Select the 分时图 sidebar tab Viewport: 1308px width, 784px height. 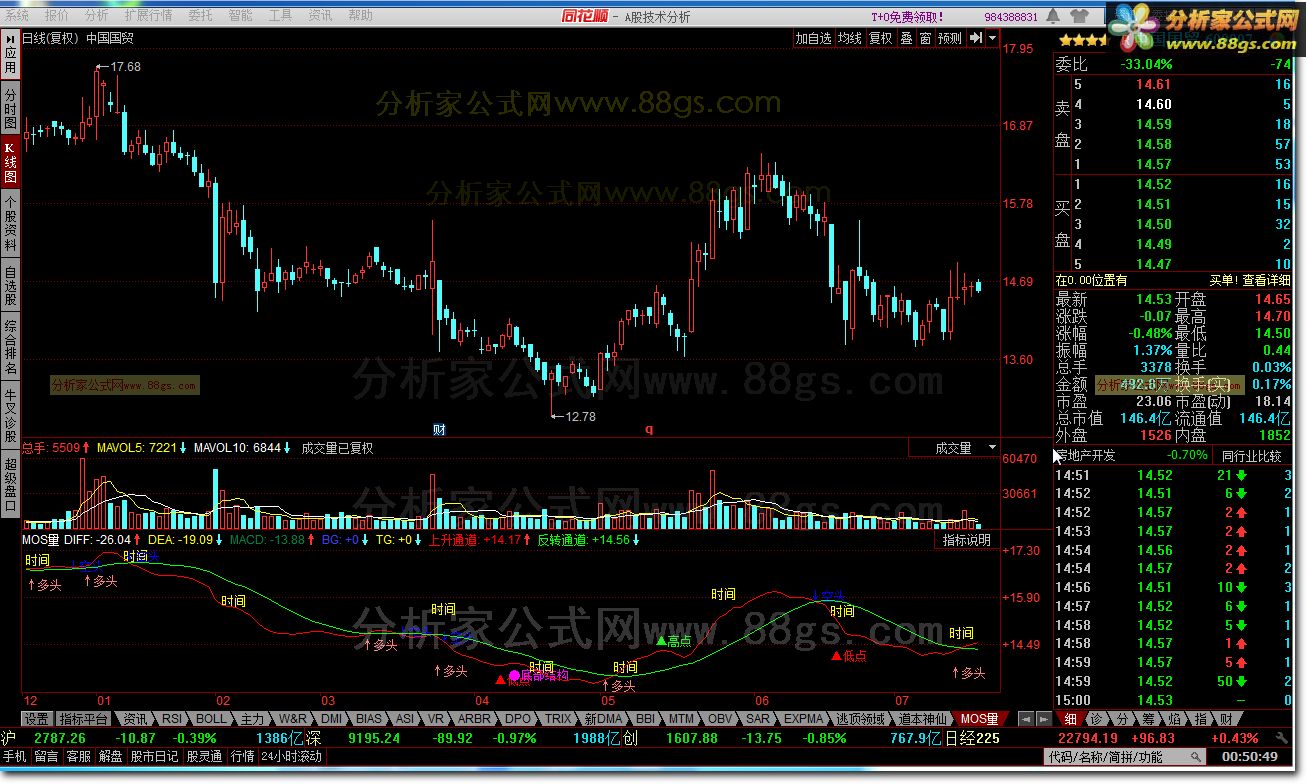10,107
